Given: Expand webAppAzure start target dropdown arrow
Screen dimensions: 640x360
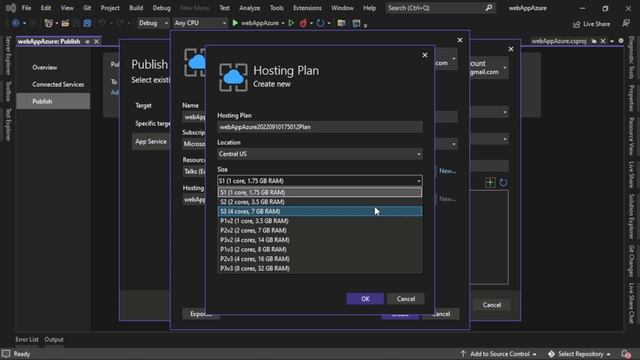Looking at the screenshot, I should tap(283, 23).
